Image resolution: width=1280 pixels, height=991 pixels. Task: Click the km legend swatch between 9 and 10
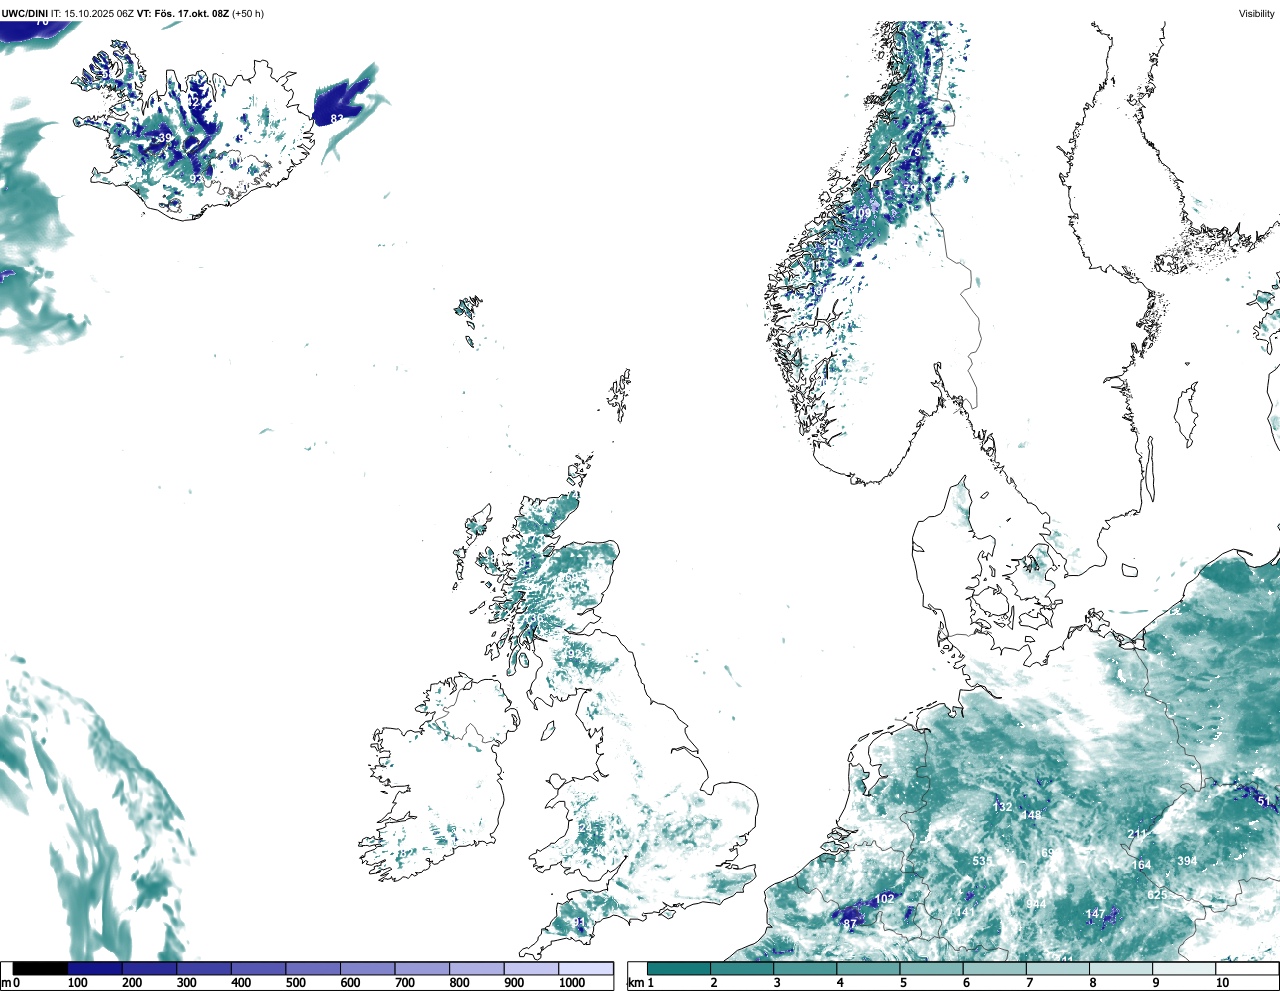tap(1185, 968)
